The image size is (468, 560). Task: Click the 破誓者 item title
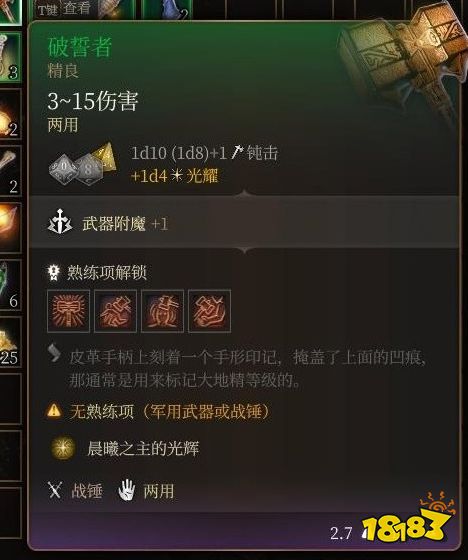click(79, 47)
